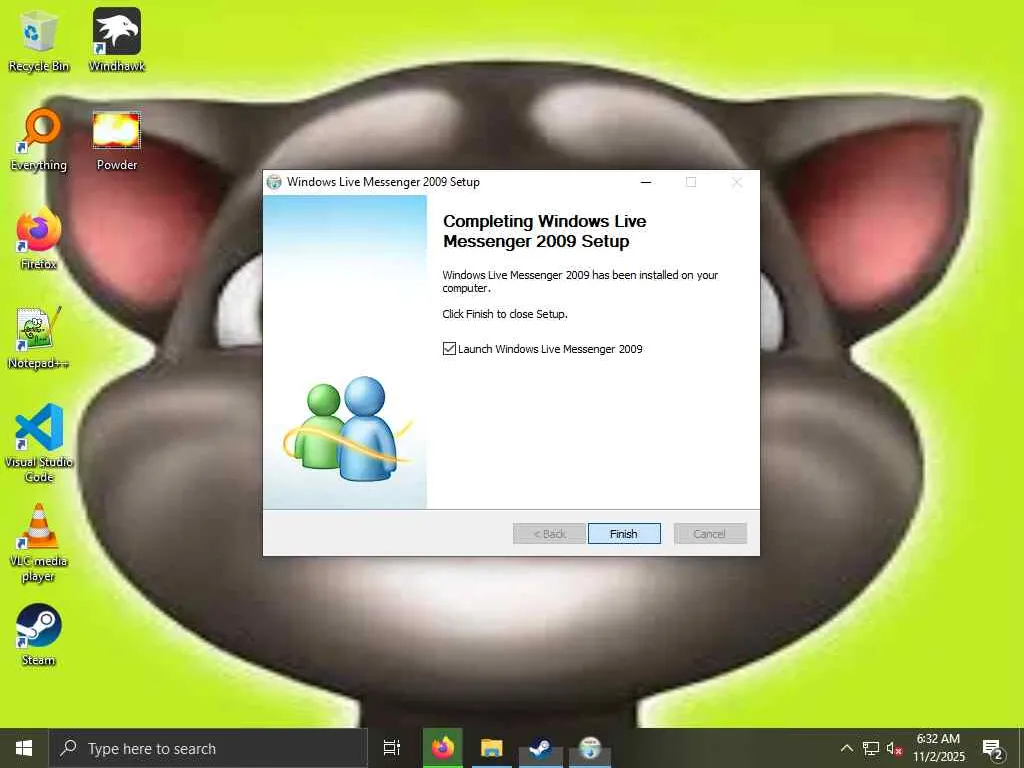Open the network status tray icon
1024x768 pixels.
point(871,748)
